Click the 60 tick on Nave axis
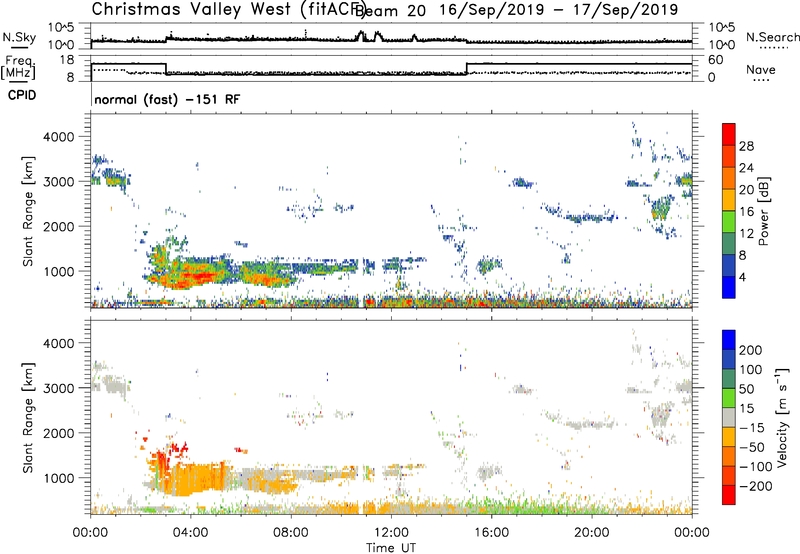Viewport: 800px width, 554px height. click(x=716, y=60)
